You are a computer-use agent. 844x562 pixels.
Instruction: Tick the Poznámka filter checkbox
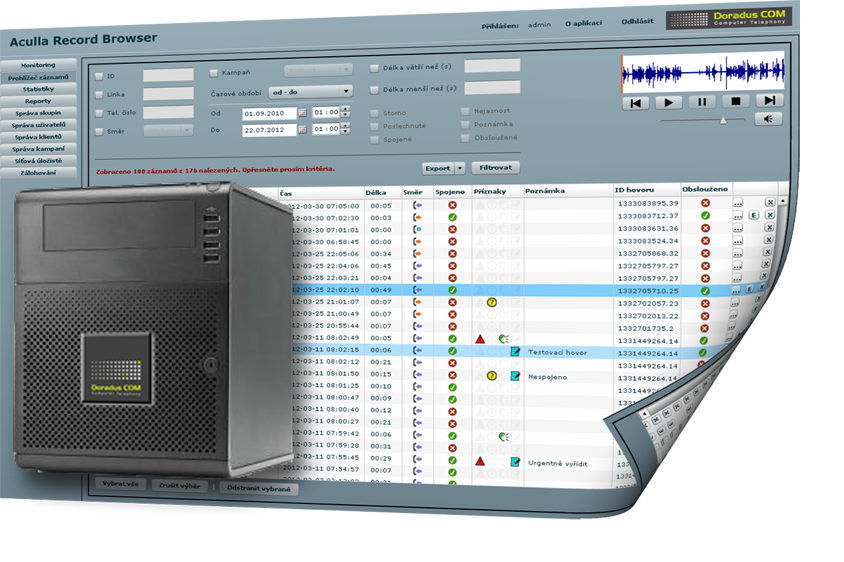[x=466, y=125]
